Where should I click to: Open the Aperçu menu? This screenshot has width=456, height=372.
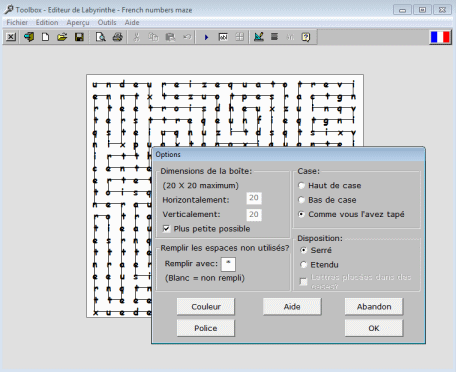78,22
